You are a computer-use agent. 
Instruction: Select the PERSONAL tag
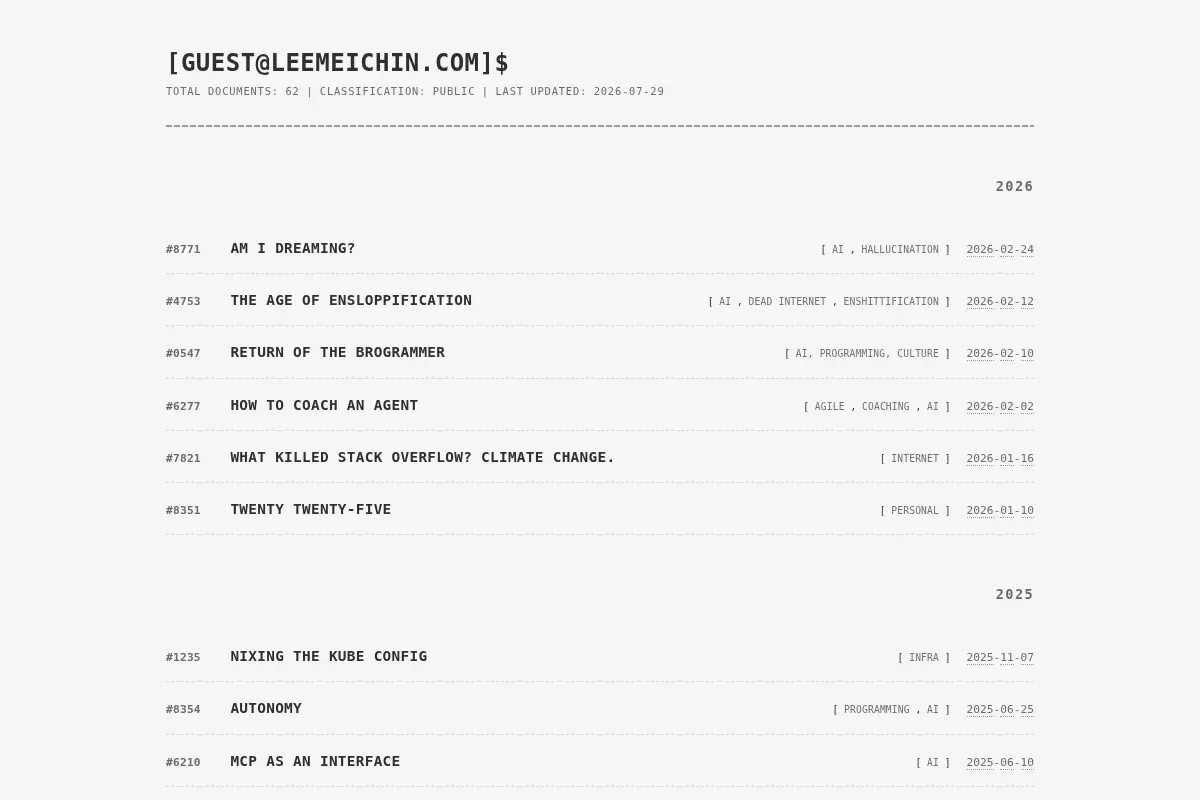(915, 511)
